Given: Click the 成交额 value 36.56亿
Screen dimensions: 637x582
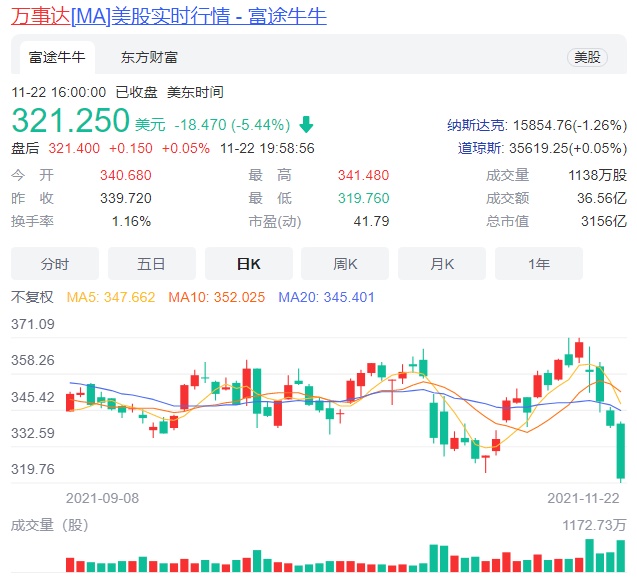Looking at the screenshot, I should [x=602, y=198].
